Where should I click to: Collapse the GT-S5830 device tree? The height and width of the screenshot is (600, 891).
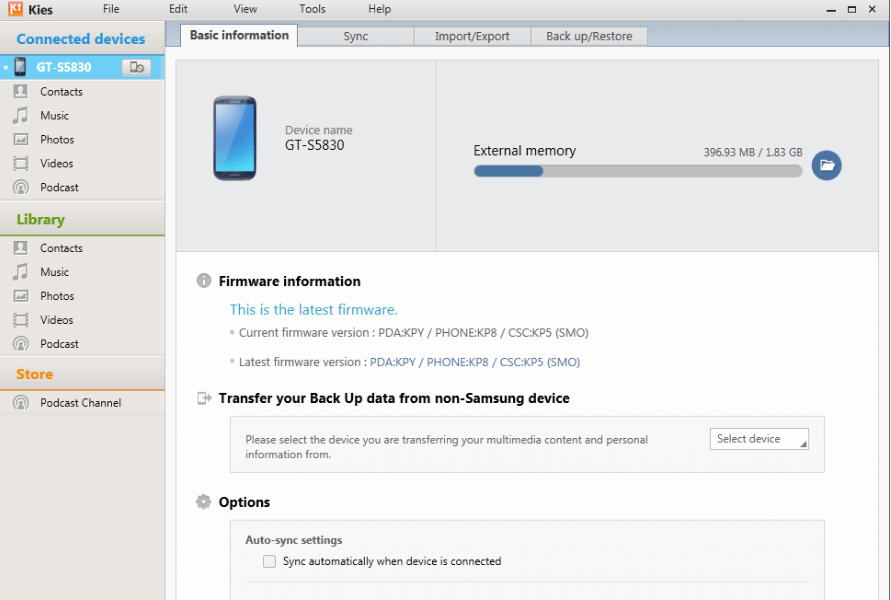pyautogui.click(x=8, y=68)
